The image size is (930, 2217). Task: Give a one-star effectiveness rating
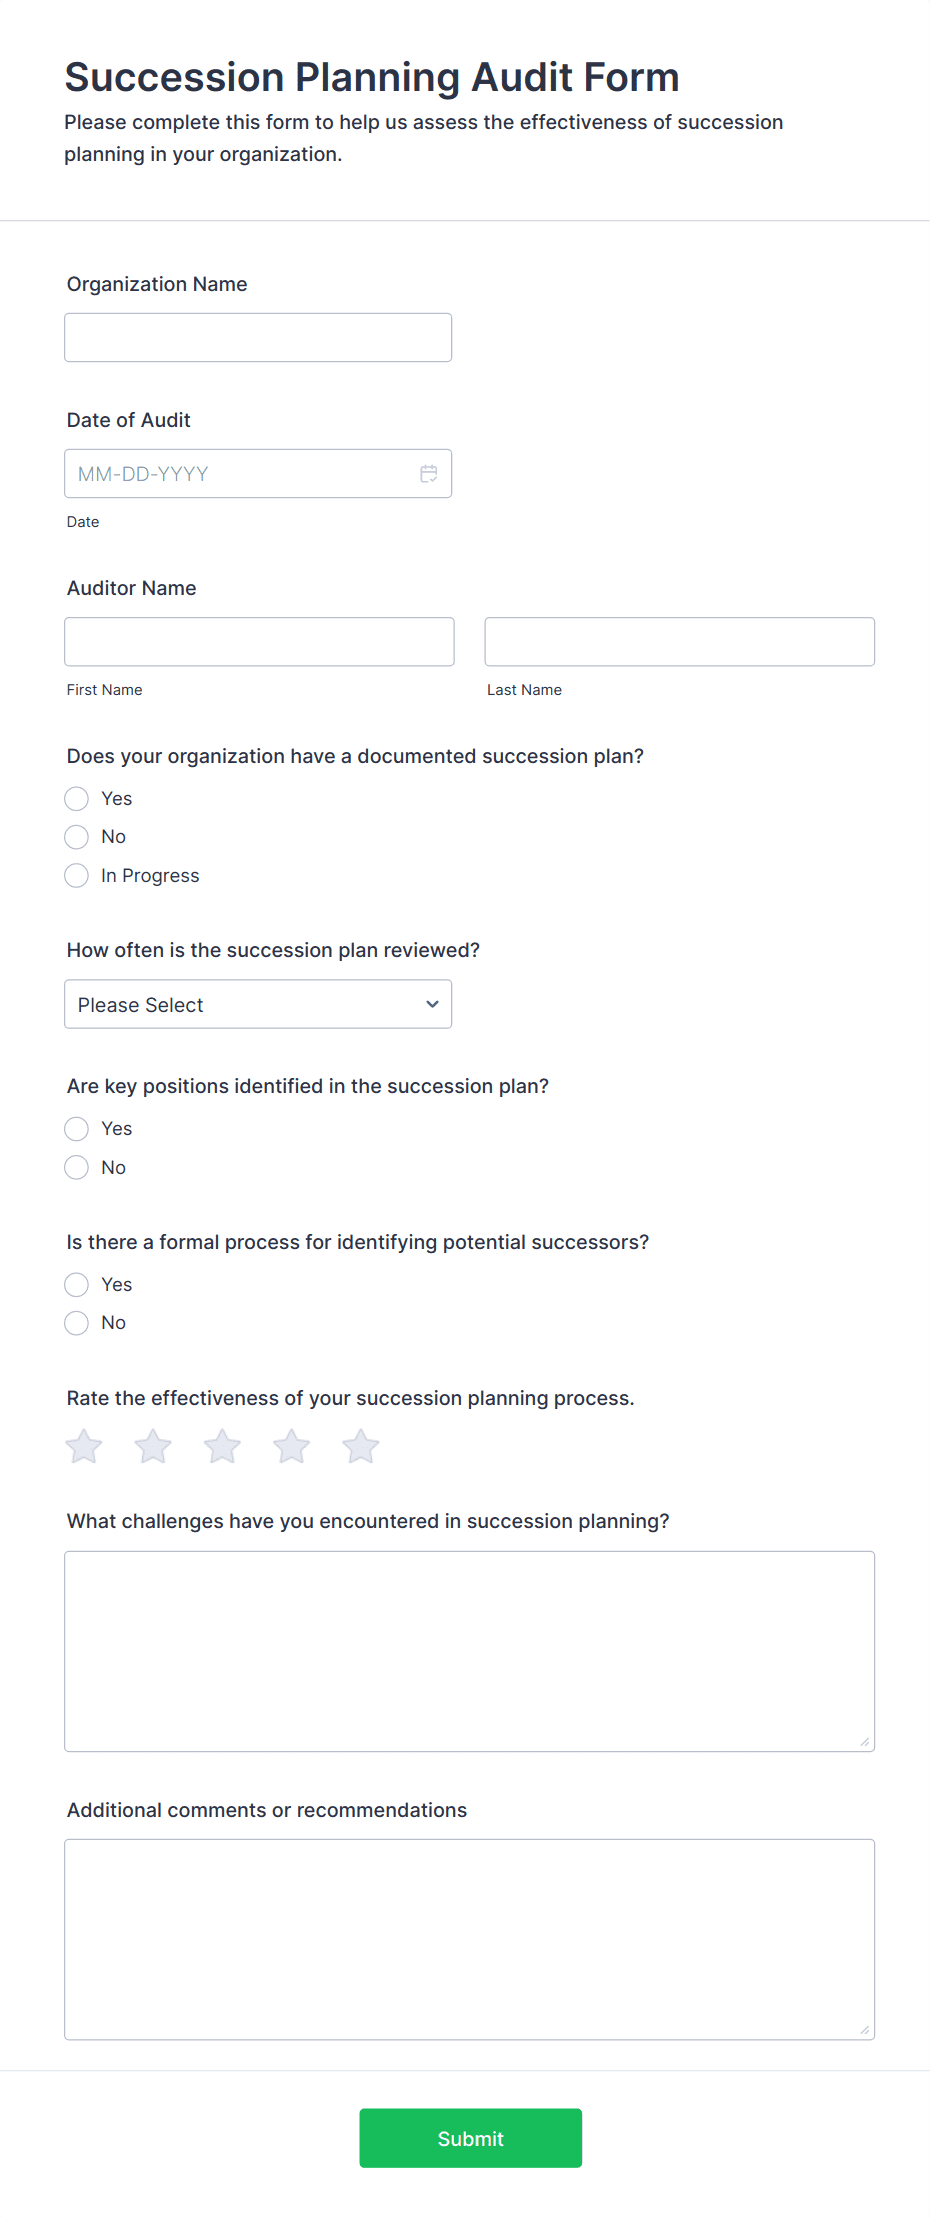(x=83, y=1445)
